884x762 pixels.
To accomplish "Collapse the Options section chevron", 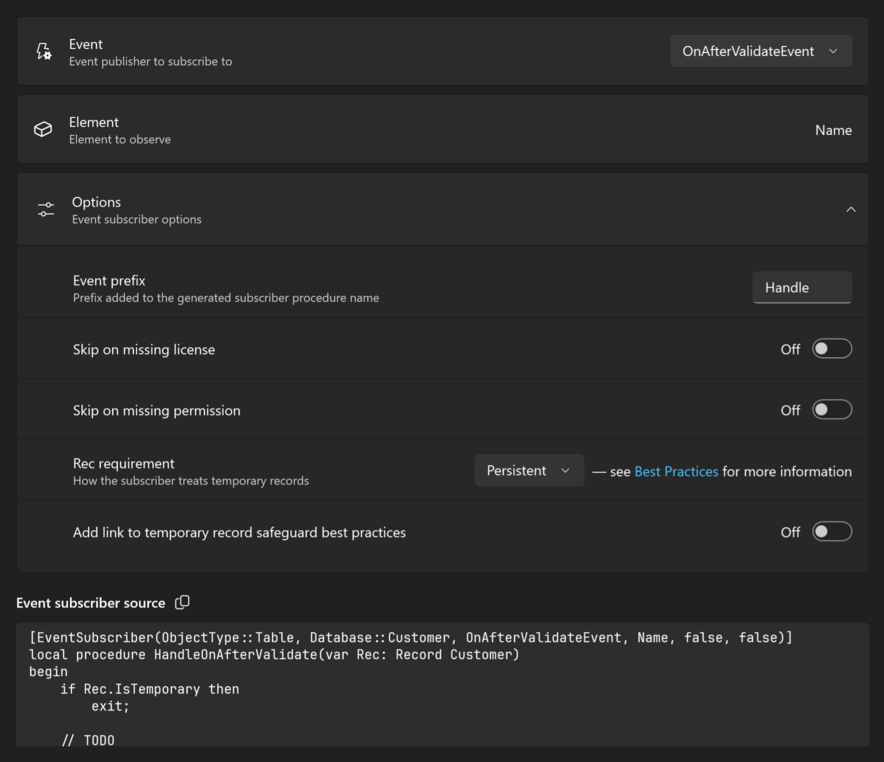I will coord(851,210).
